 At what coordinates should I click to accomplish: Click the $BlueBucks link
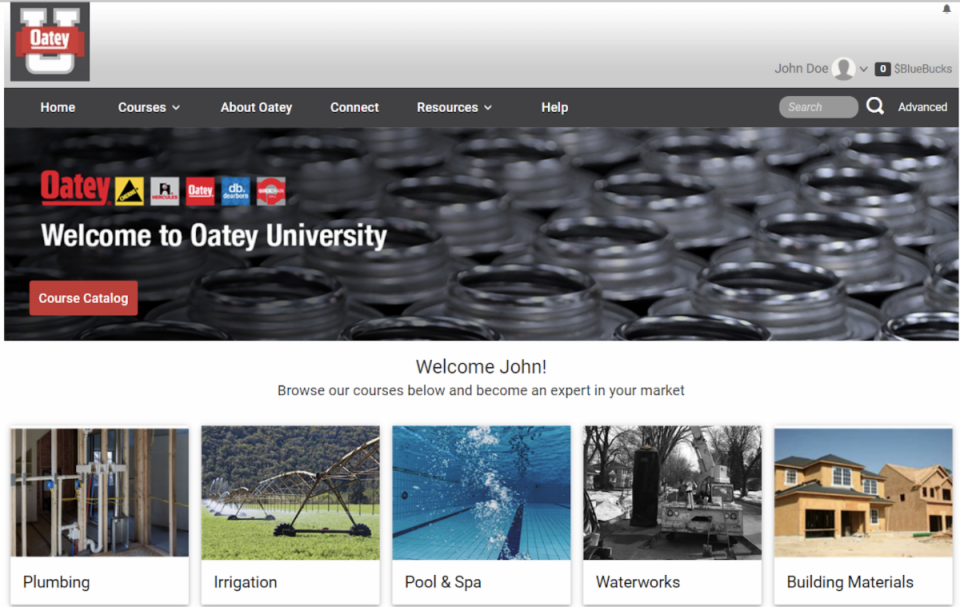pyautogui.click(x=923, y=69)
